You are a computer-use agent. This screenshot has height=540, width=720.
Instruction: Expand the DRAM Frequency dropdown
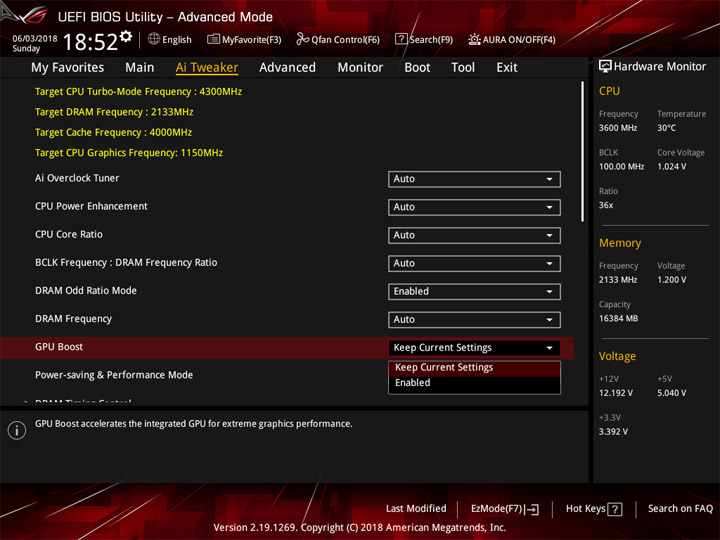pos(474,320)
